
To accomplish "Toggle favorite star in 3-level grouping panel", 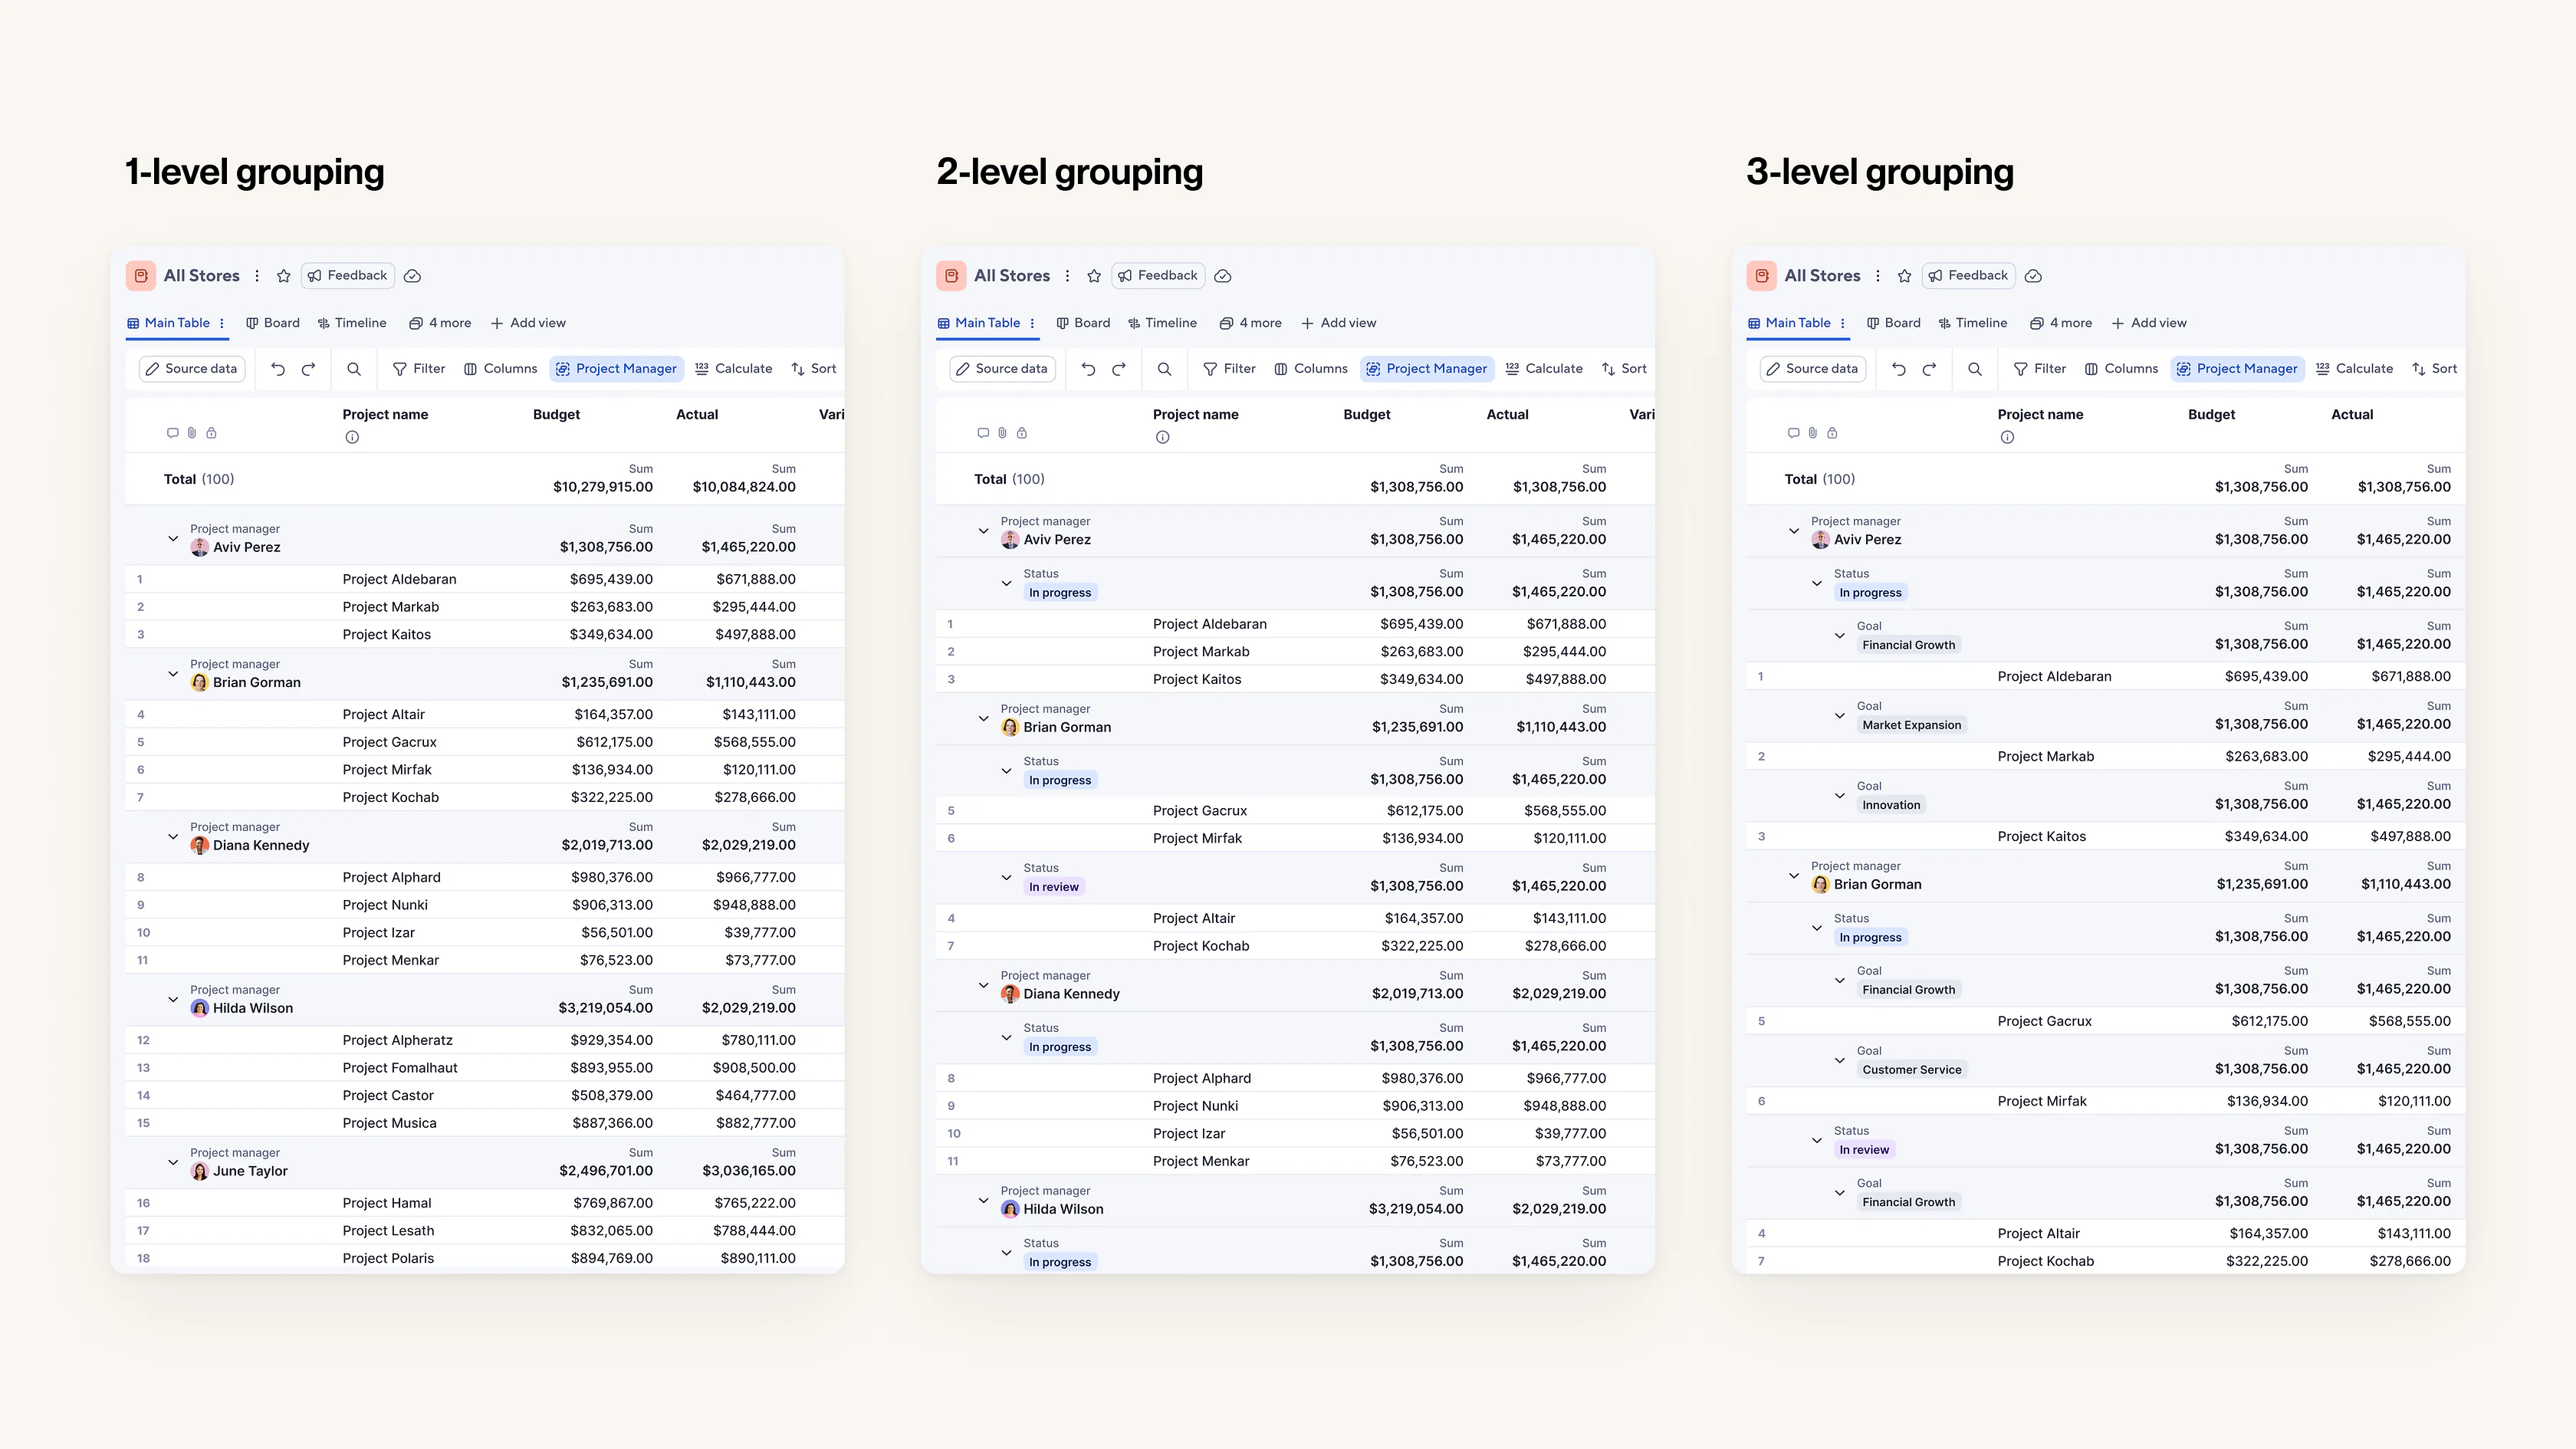I will [1905, 276].
